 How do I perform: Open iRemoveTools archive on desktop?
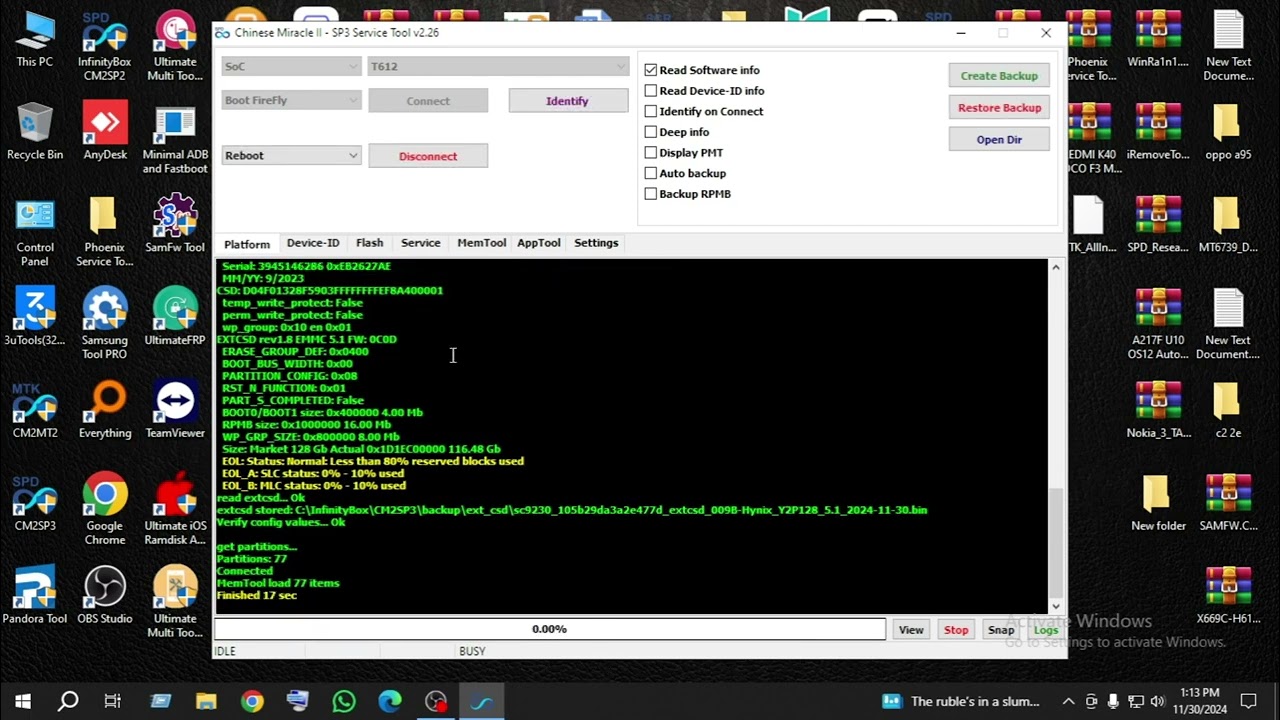click(x=1158, y=132)
